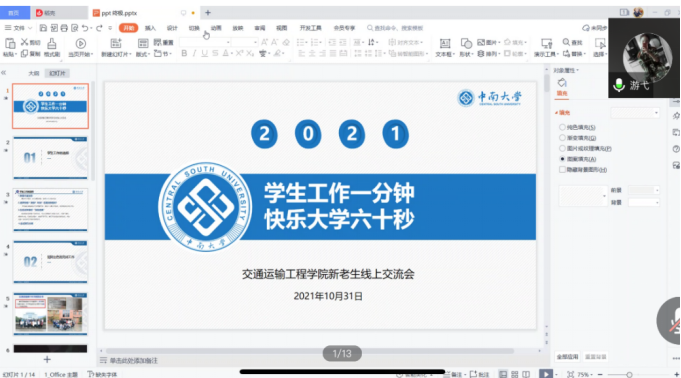Image resolution: width=681 pixels, height=378 pixels.
Task: Open the pattern style dropdown
Action: click(582, 196)
